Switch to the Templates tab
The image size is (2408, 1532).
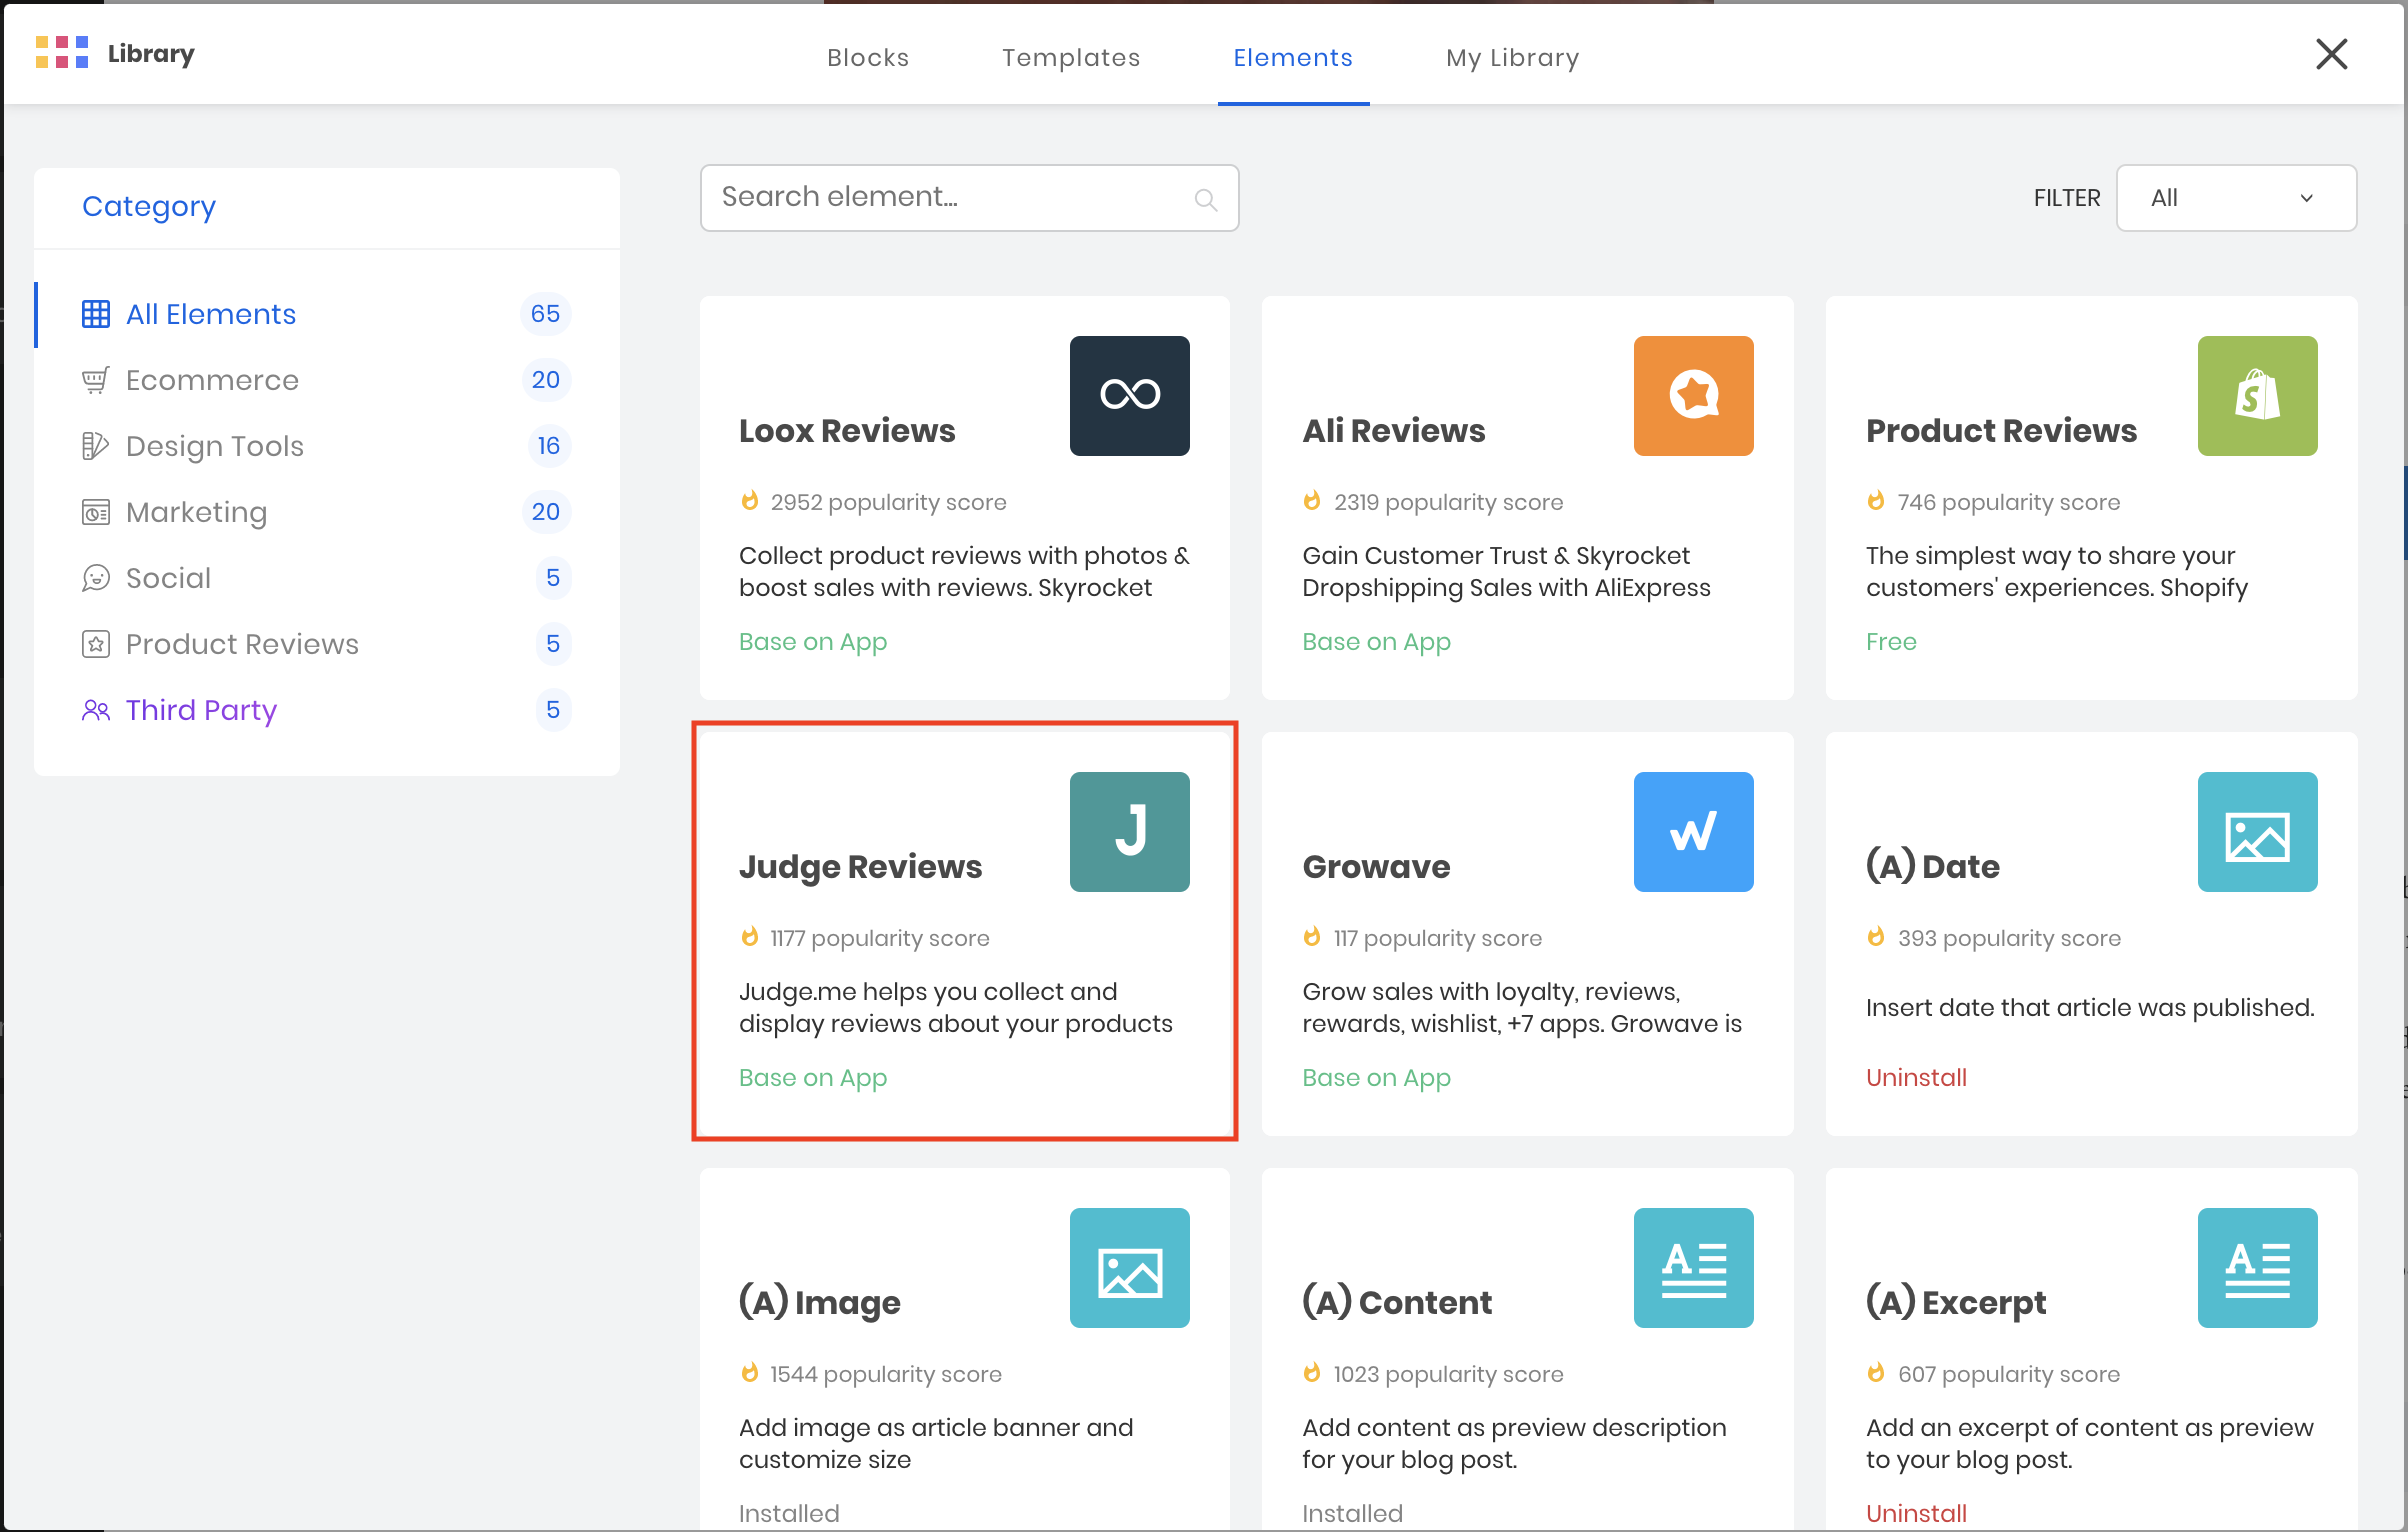pyautogui.click(x=1071, y=58)
